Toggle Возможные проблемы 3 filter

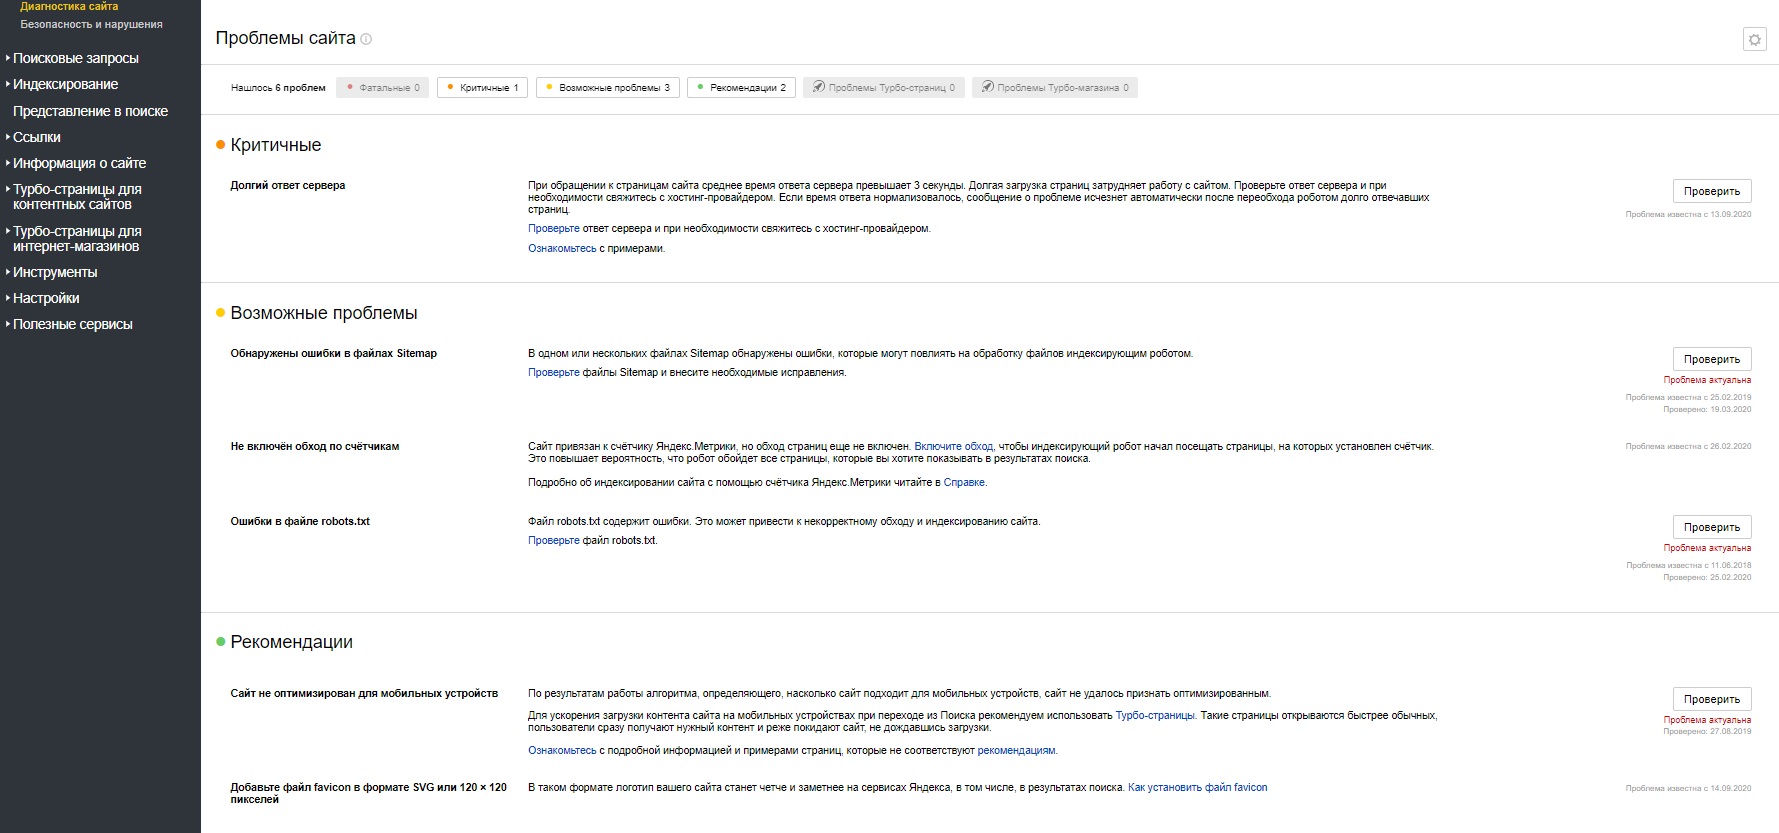click(x=608, y=88)
